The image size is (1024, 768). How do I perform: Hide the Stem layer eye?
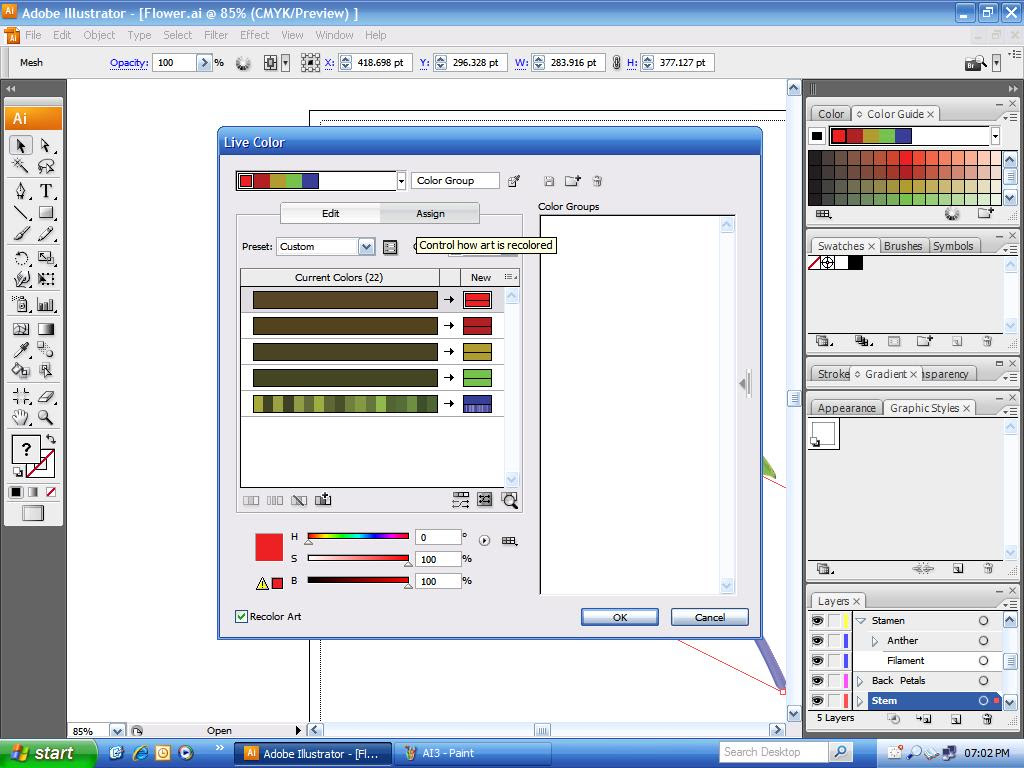[x=817, y=701]
